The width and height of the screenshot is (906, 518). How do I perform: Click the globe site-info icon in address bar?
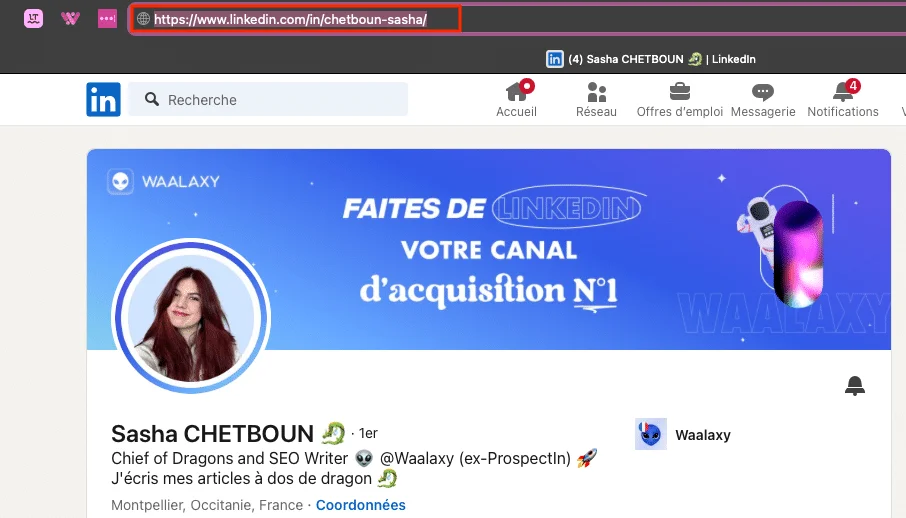click(x=143, y=19)
